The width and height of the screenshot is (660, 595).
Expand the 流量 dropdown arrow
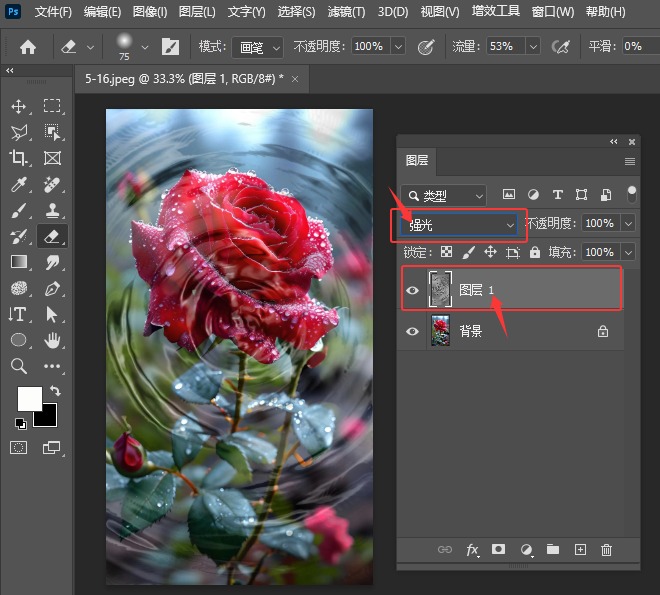[x=533, y=46]
